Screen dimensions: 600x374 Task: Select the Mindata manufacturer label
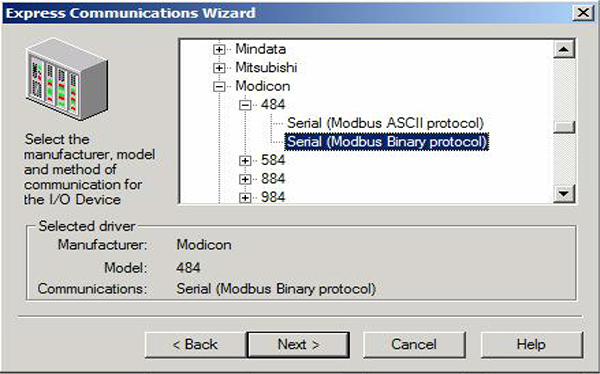260,49
